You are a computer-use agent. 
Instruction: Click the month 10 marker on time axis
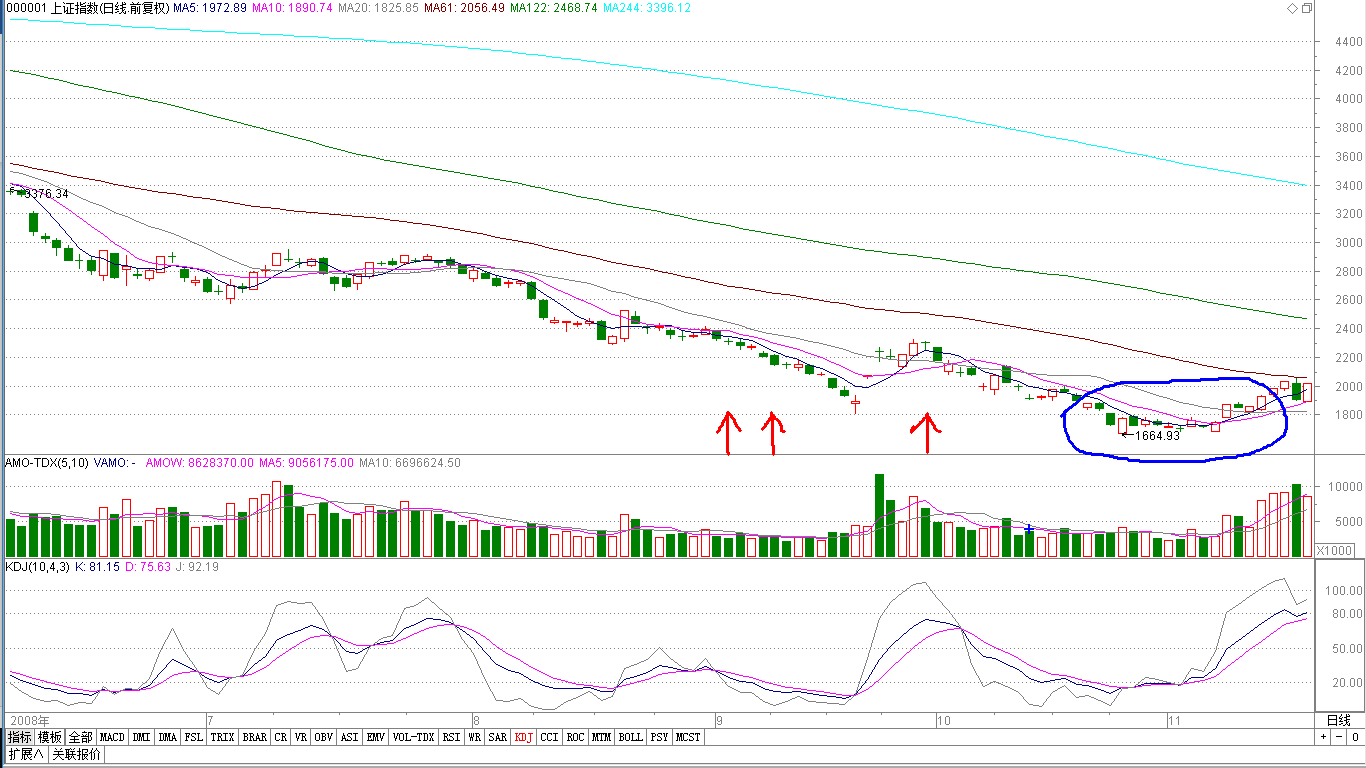[x=943, y=720]
